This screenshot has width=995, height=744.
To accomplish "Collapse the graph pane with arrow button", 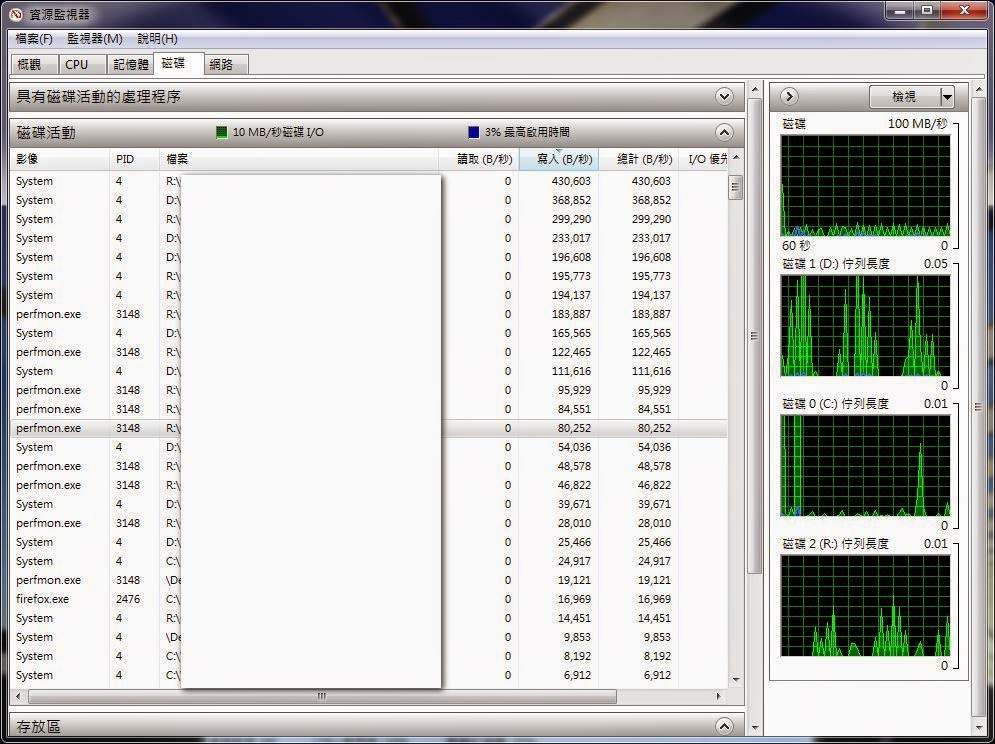I will coord(789,96).
